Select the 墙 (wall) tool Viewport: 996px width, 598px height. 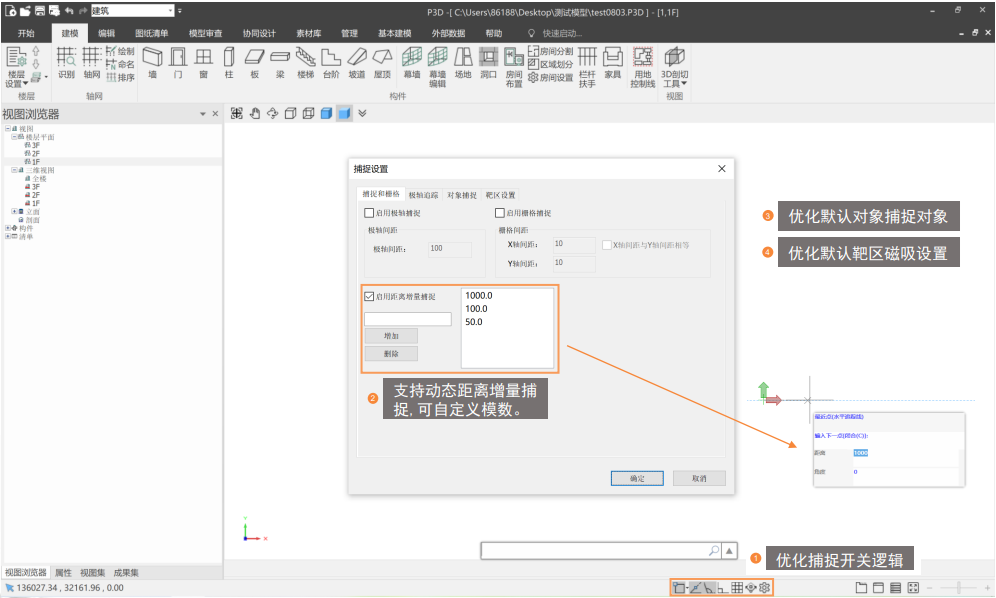(152, 61)
